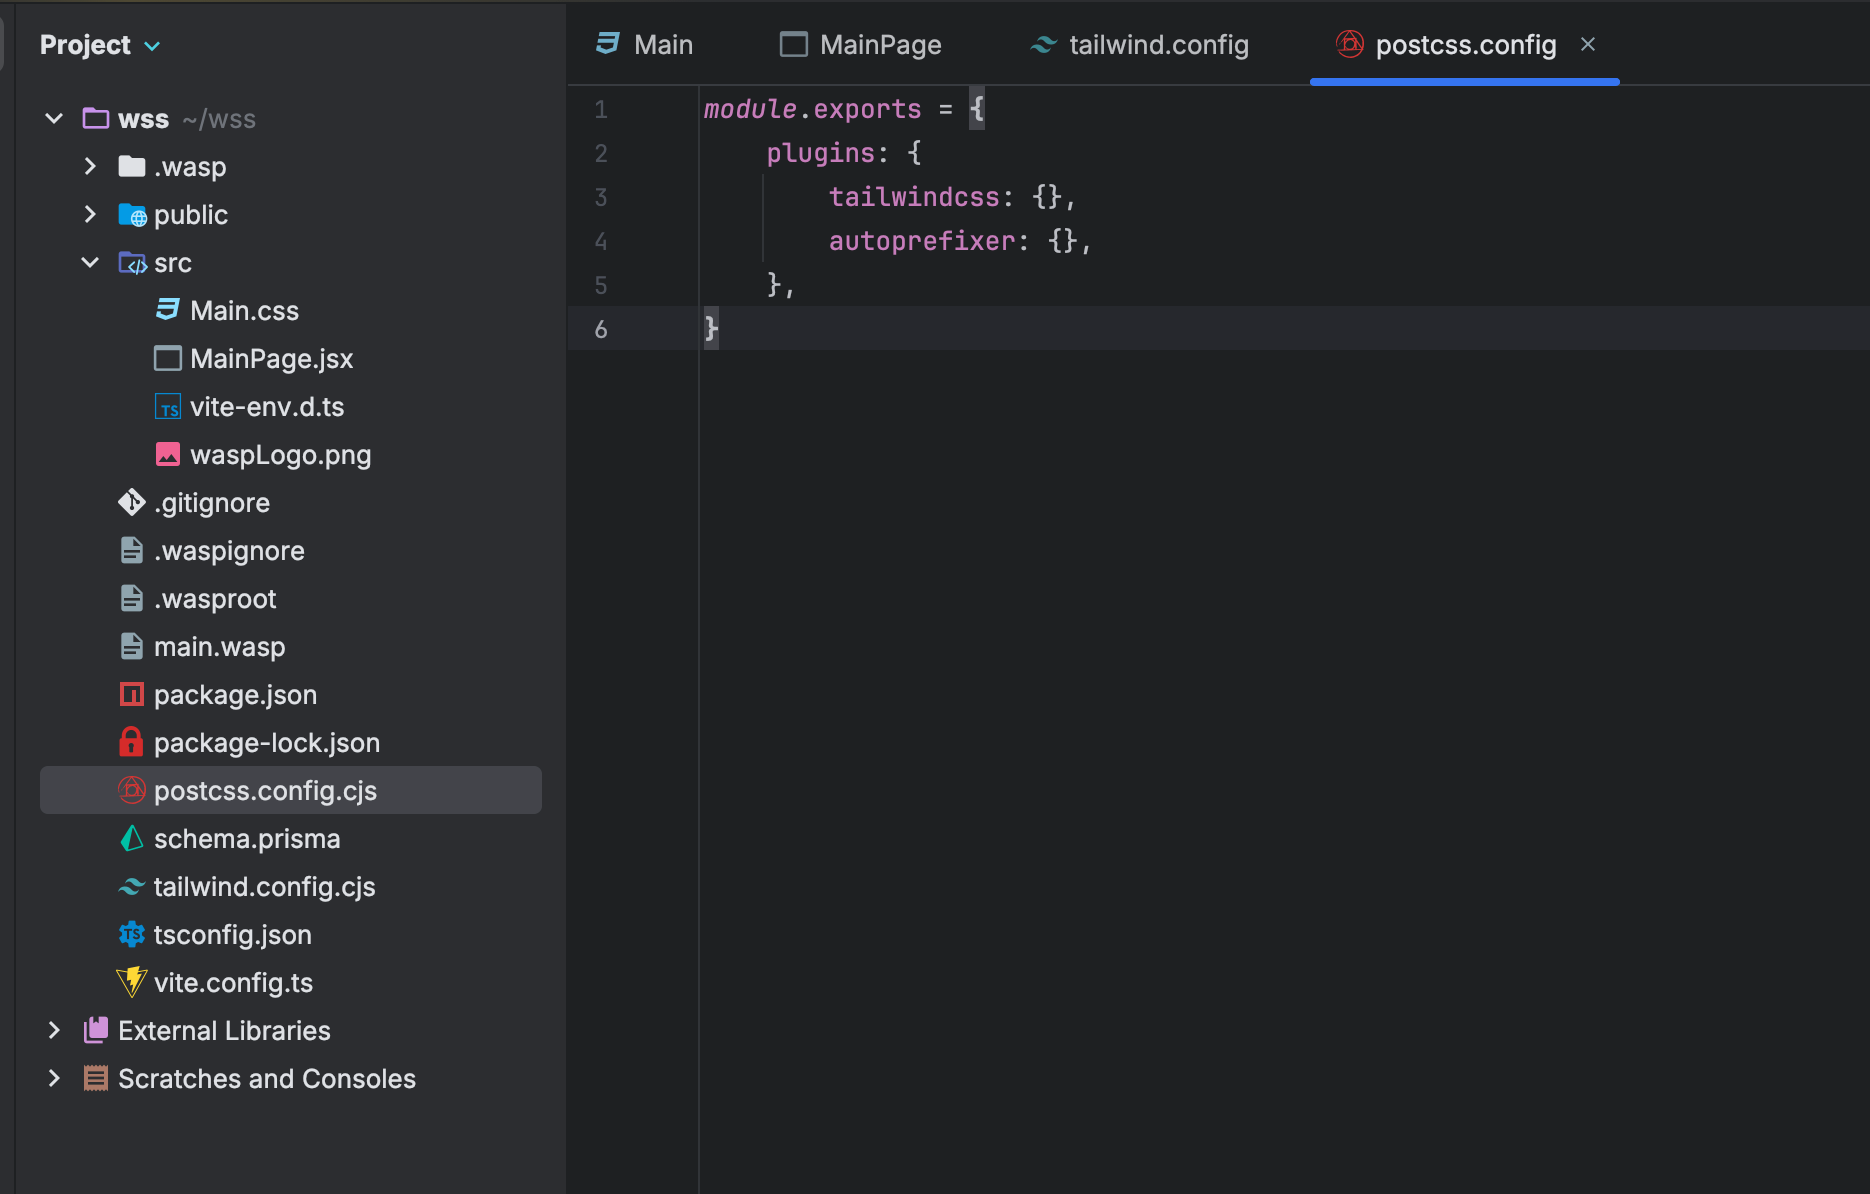
Task: Select MainPage.jsx in the tree
Action: click(271, 359)
